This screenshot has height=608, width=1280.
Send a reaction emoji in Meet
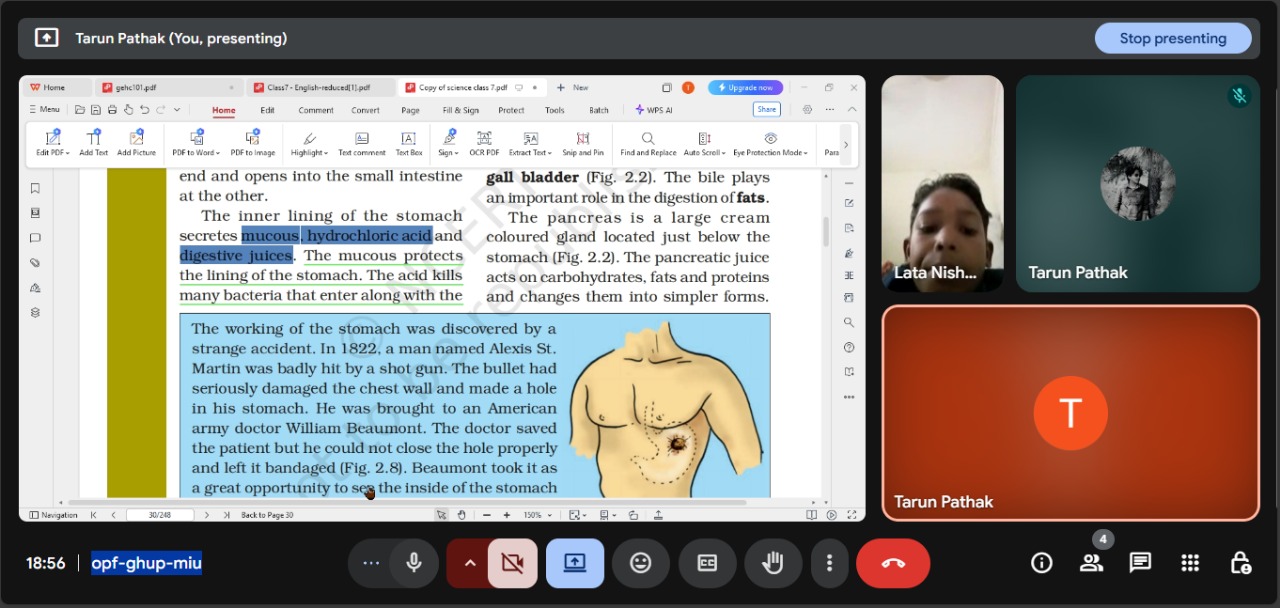click(641, 563)
